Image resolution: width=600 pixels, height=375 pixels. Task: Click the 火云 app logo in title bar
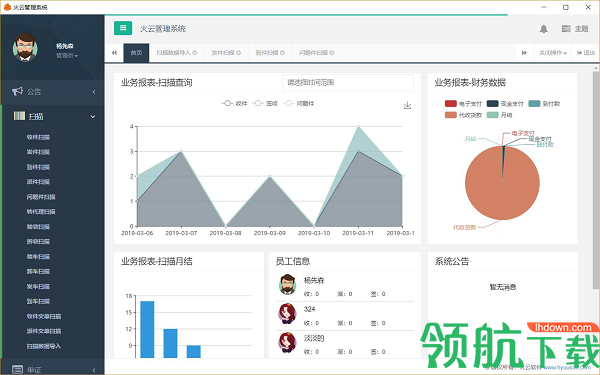click(x=7, y=7)
